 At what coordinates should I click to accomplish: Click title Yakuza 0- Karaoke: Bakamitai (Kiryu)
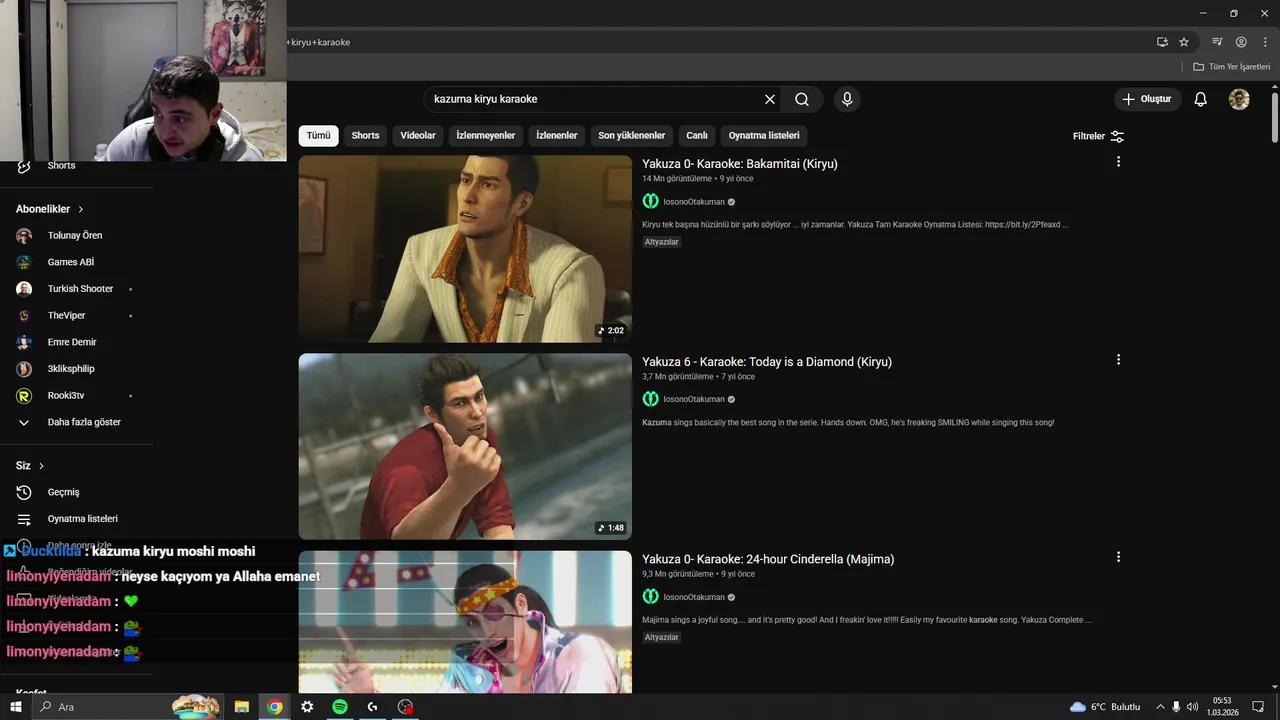coord(740,164)
